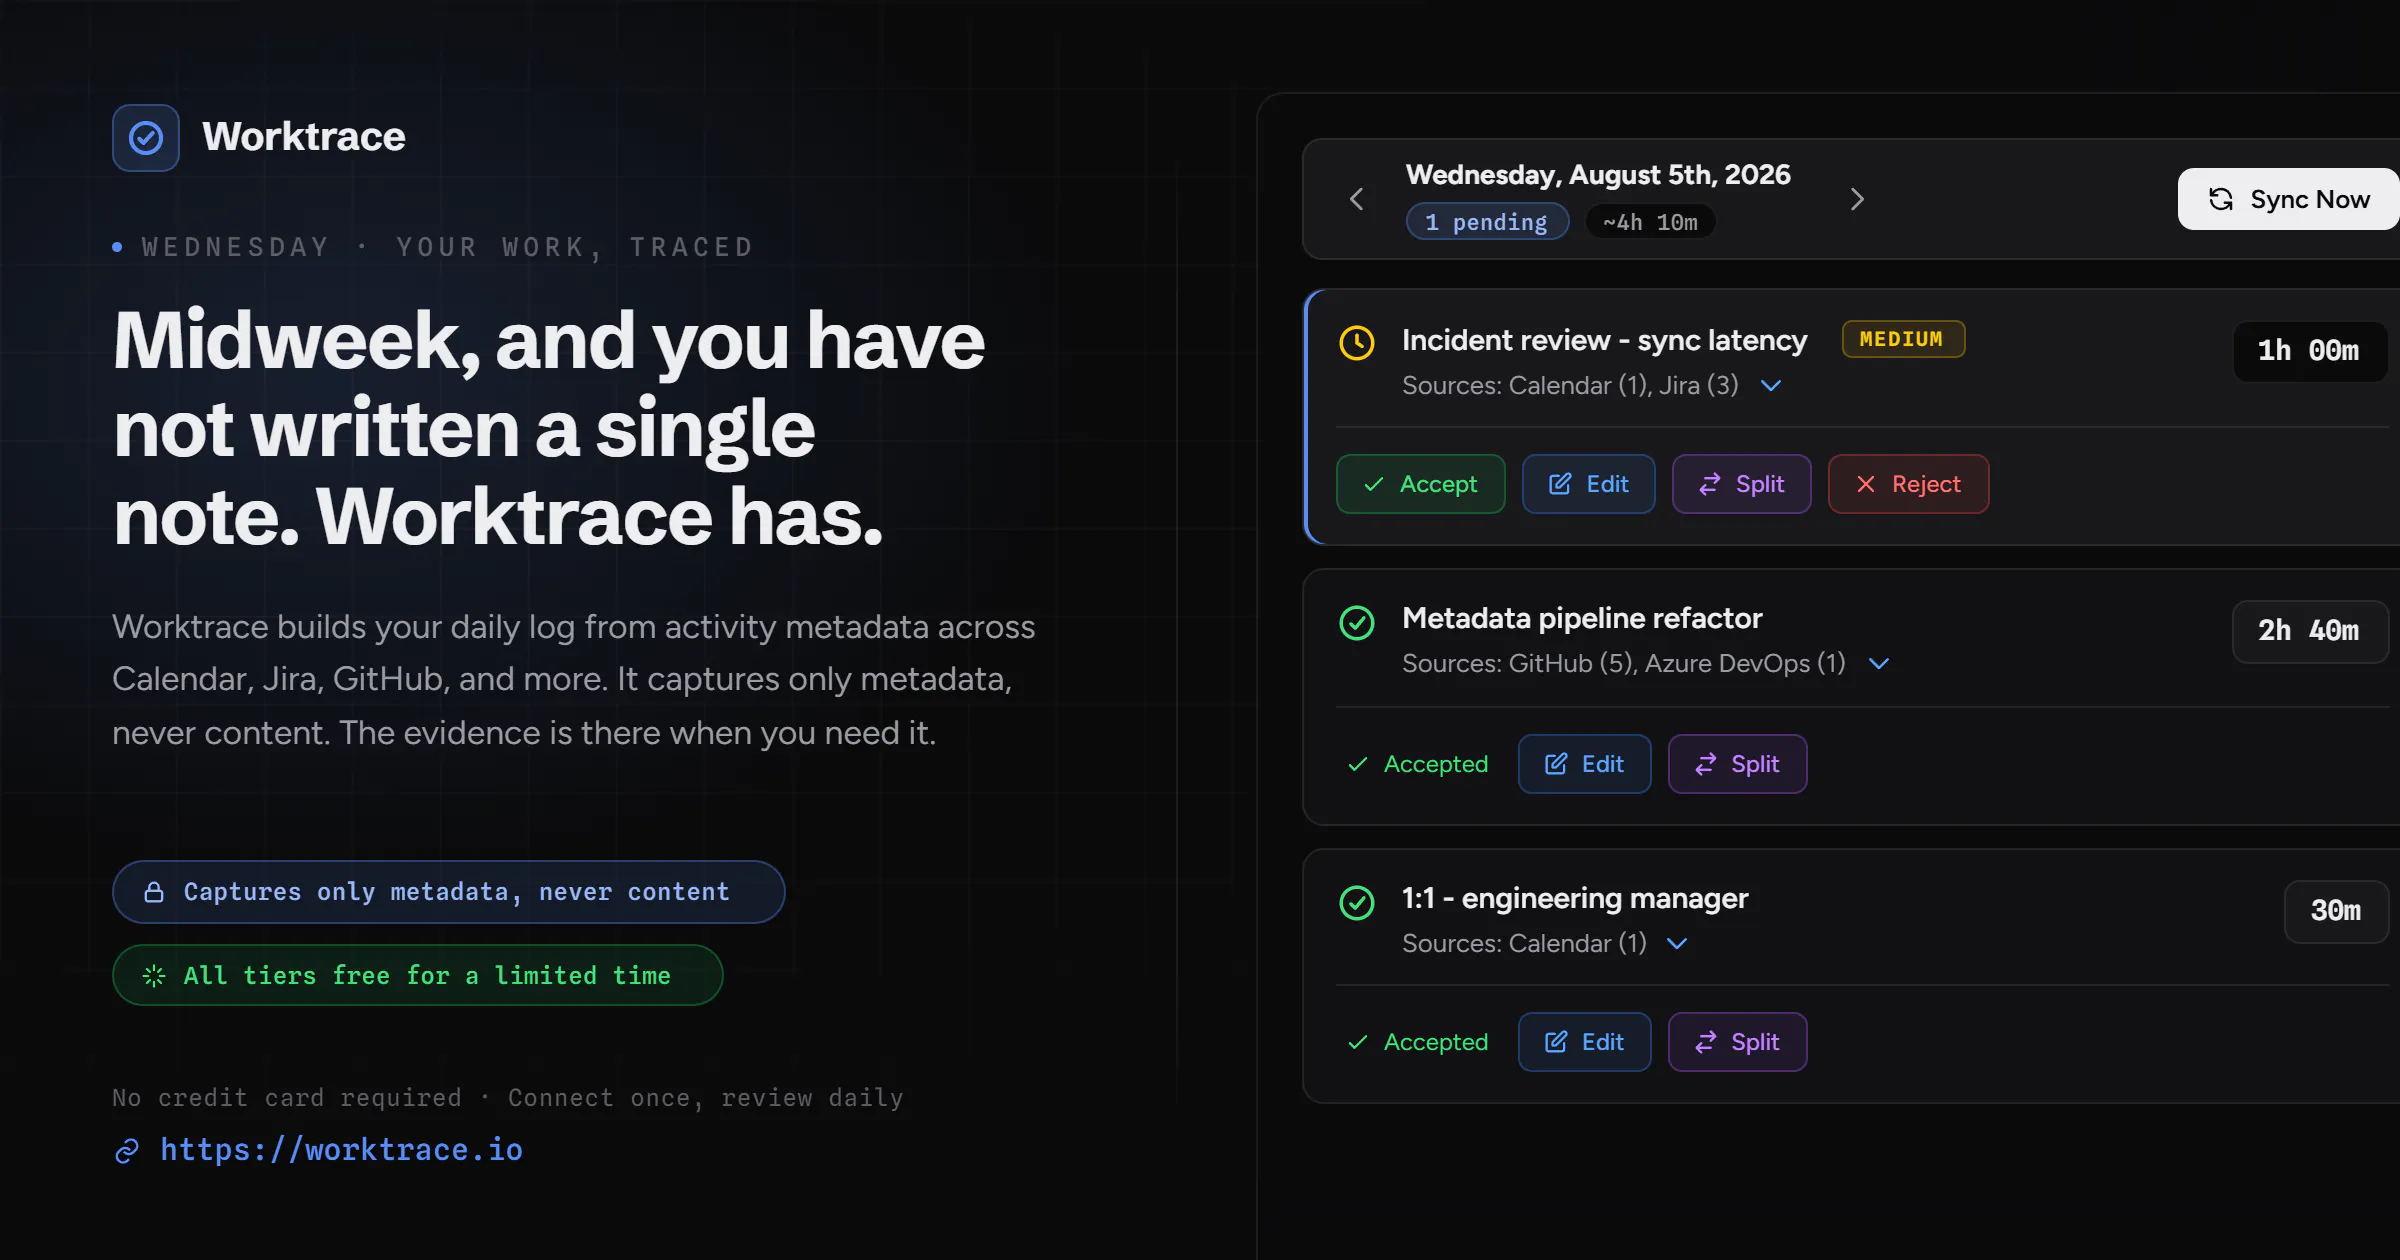Expand Calendar sources for 1:1 entry
Screen dimensions: 2400x1260
pos(1677,943)
